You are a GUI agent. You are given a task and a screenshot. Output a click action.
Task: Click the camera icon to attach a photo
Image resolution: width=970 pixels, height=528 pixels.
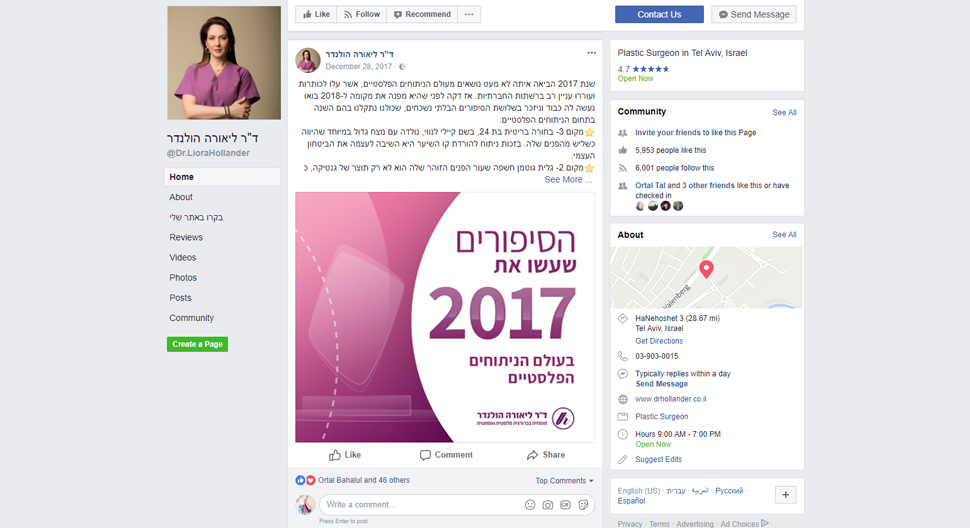[x=547, y=505]
